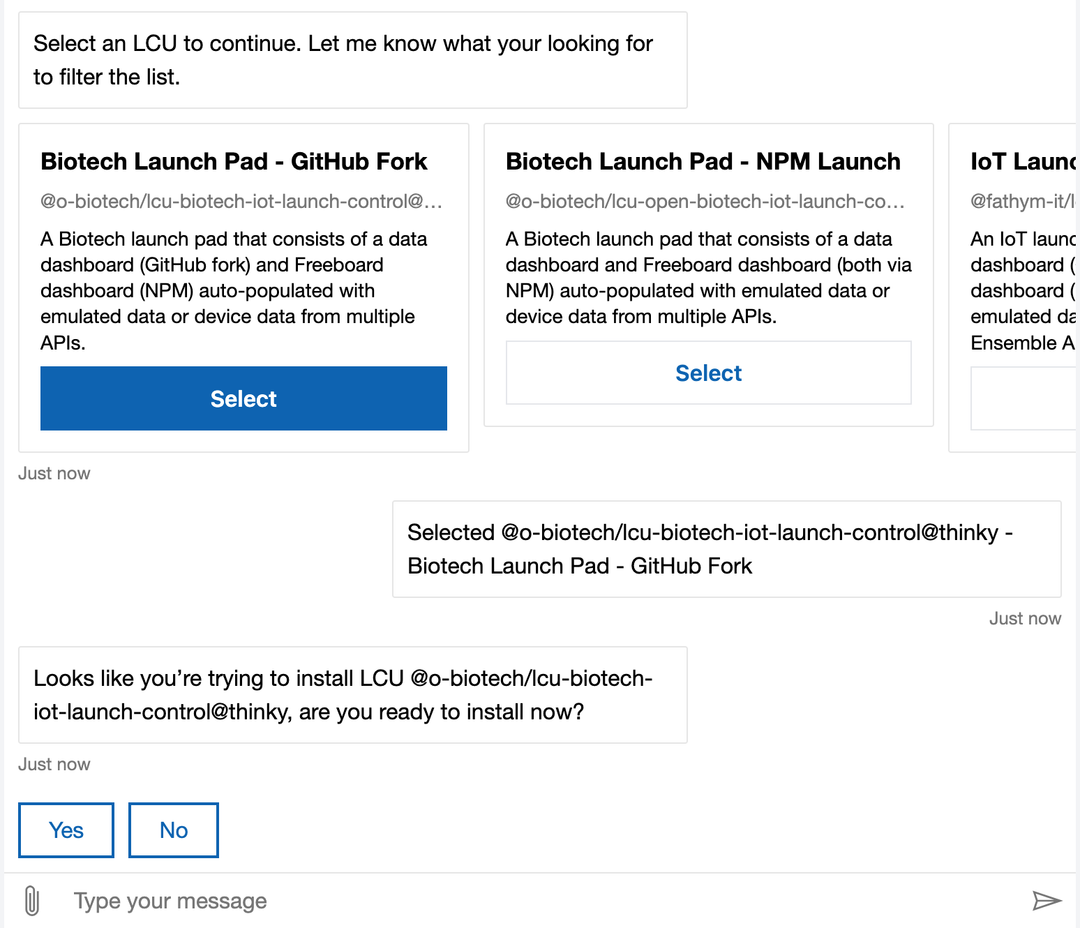Select the Biotech Launch Pad - GitHub Fork LCU
This screenshot has height=928, width=1080.
click(x=243, y=398)
